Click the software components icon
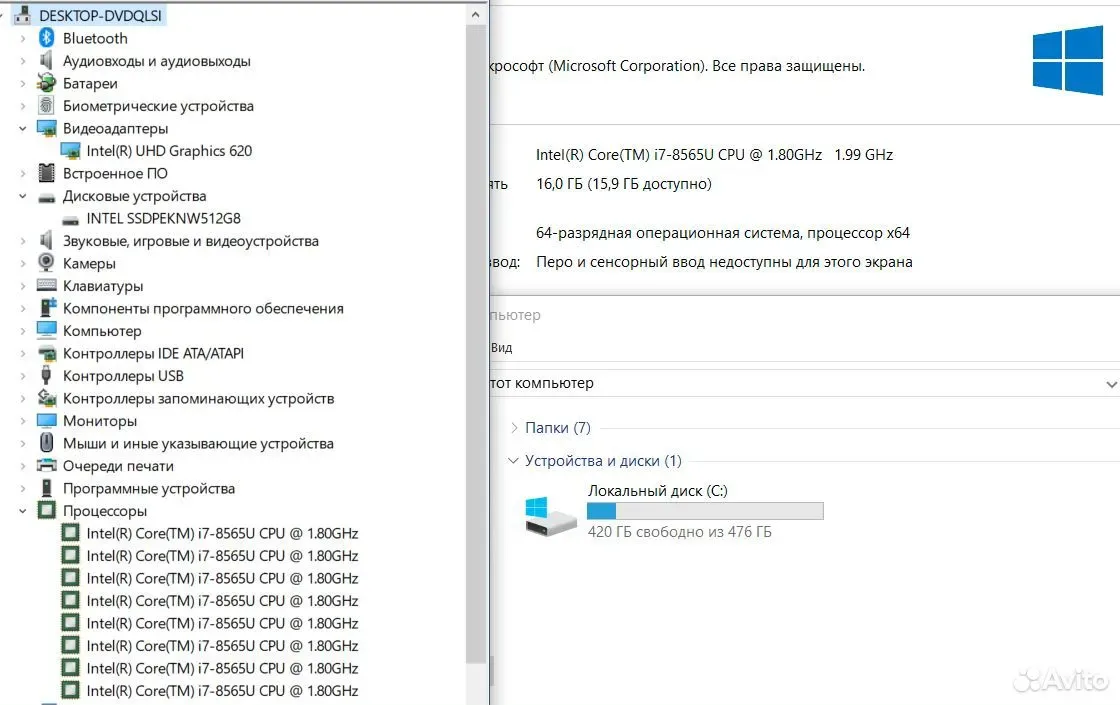 [x=46, y=308]
